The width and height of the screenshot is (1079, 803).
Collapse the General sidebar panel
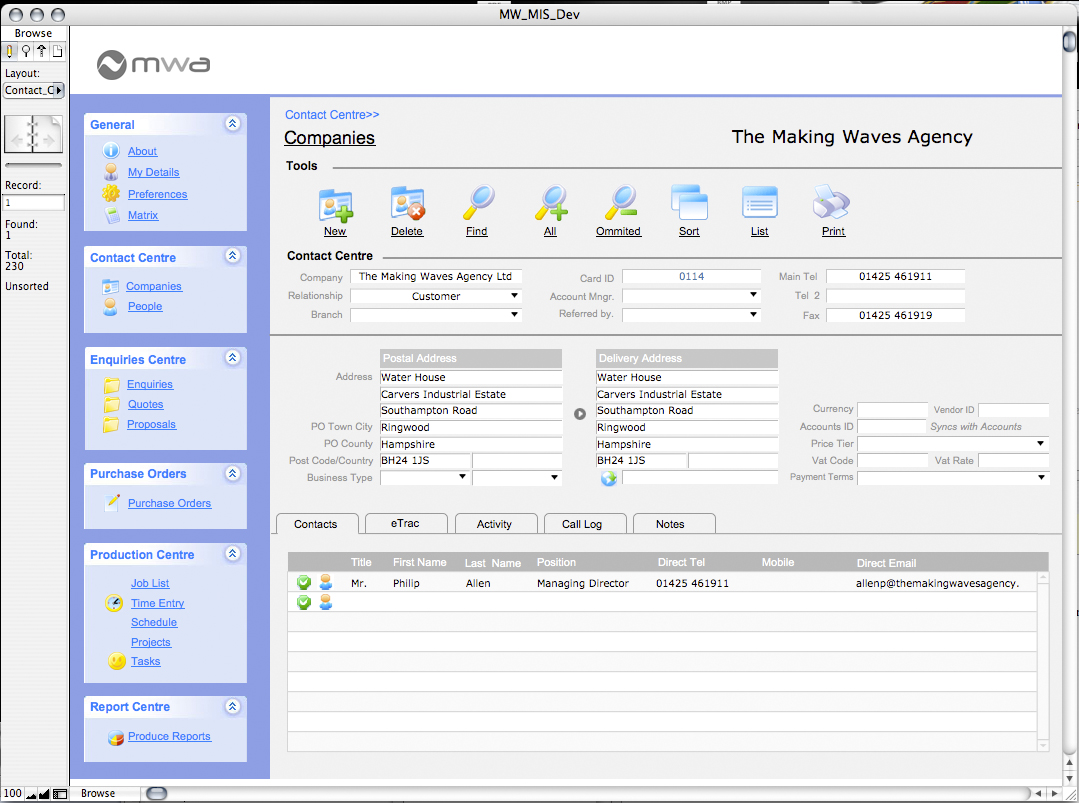[233, 124]
